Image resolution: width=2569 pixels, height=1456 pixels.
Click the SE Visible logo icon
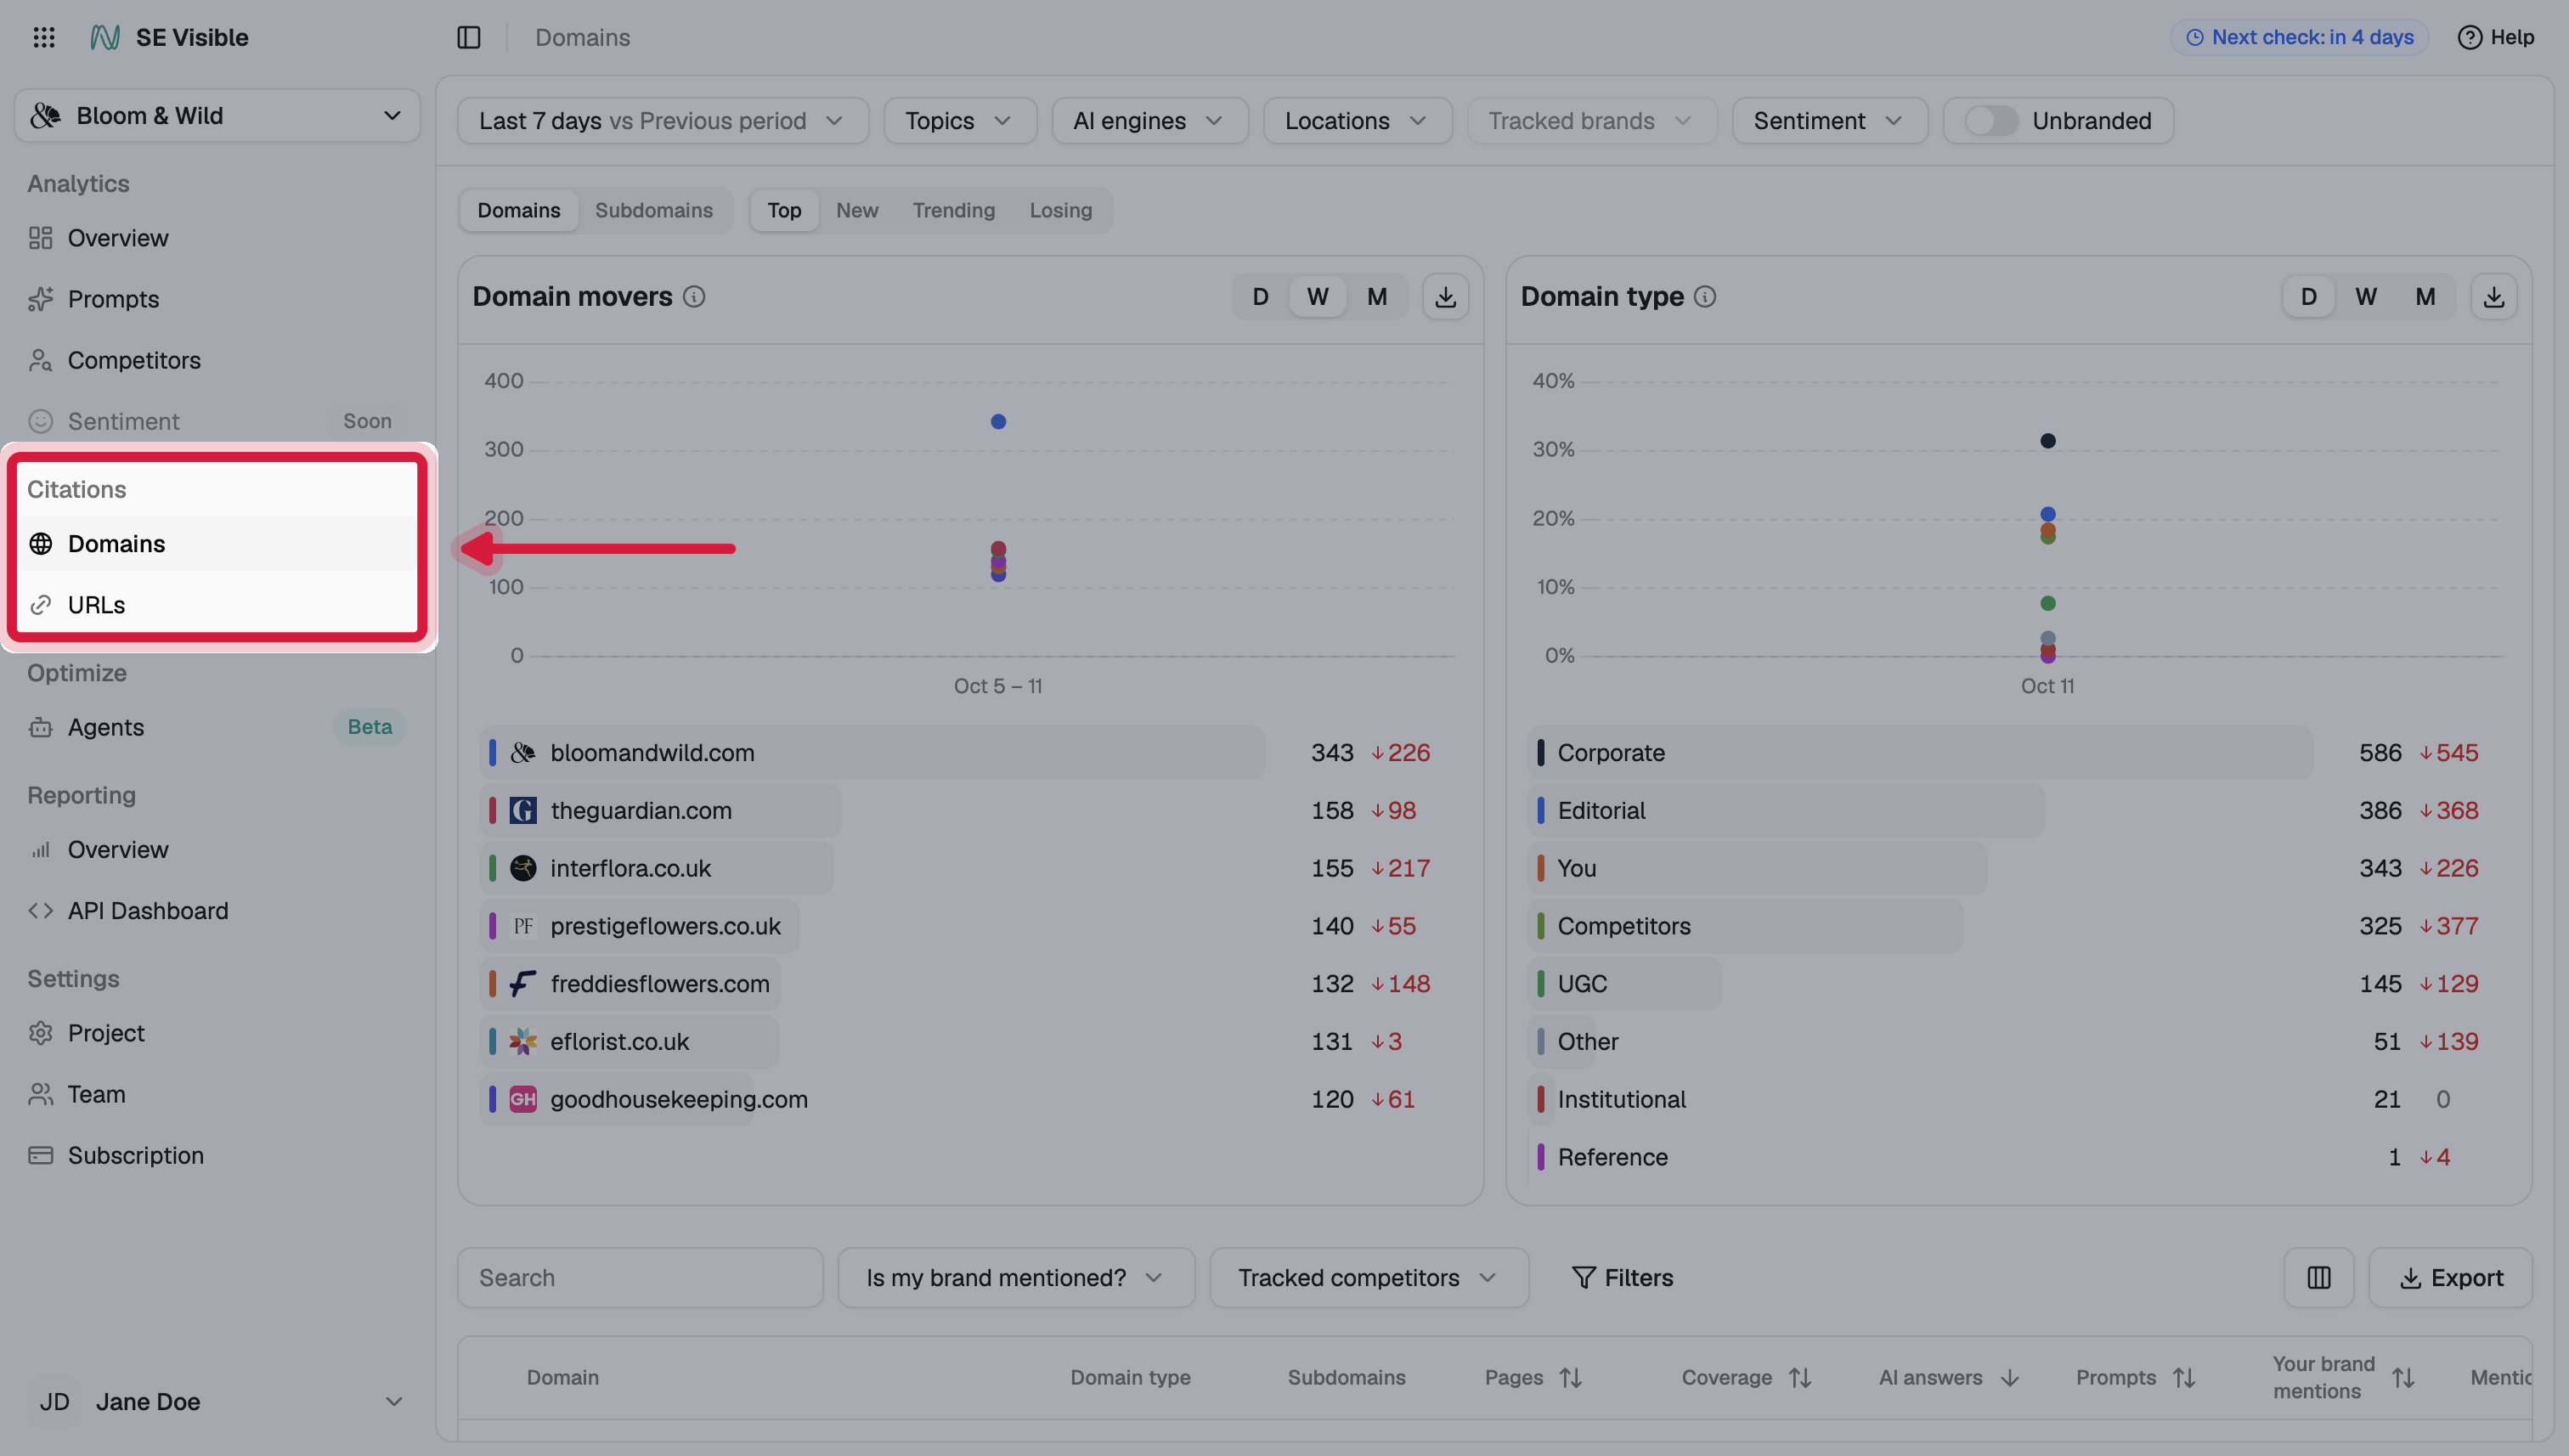(105, 37)
